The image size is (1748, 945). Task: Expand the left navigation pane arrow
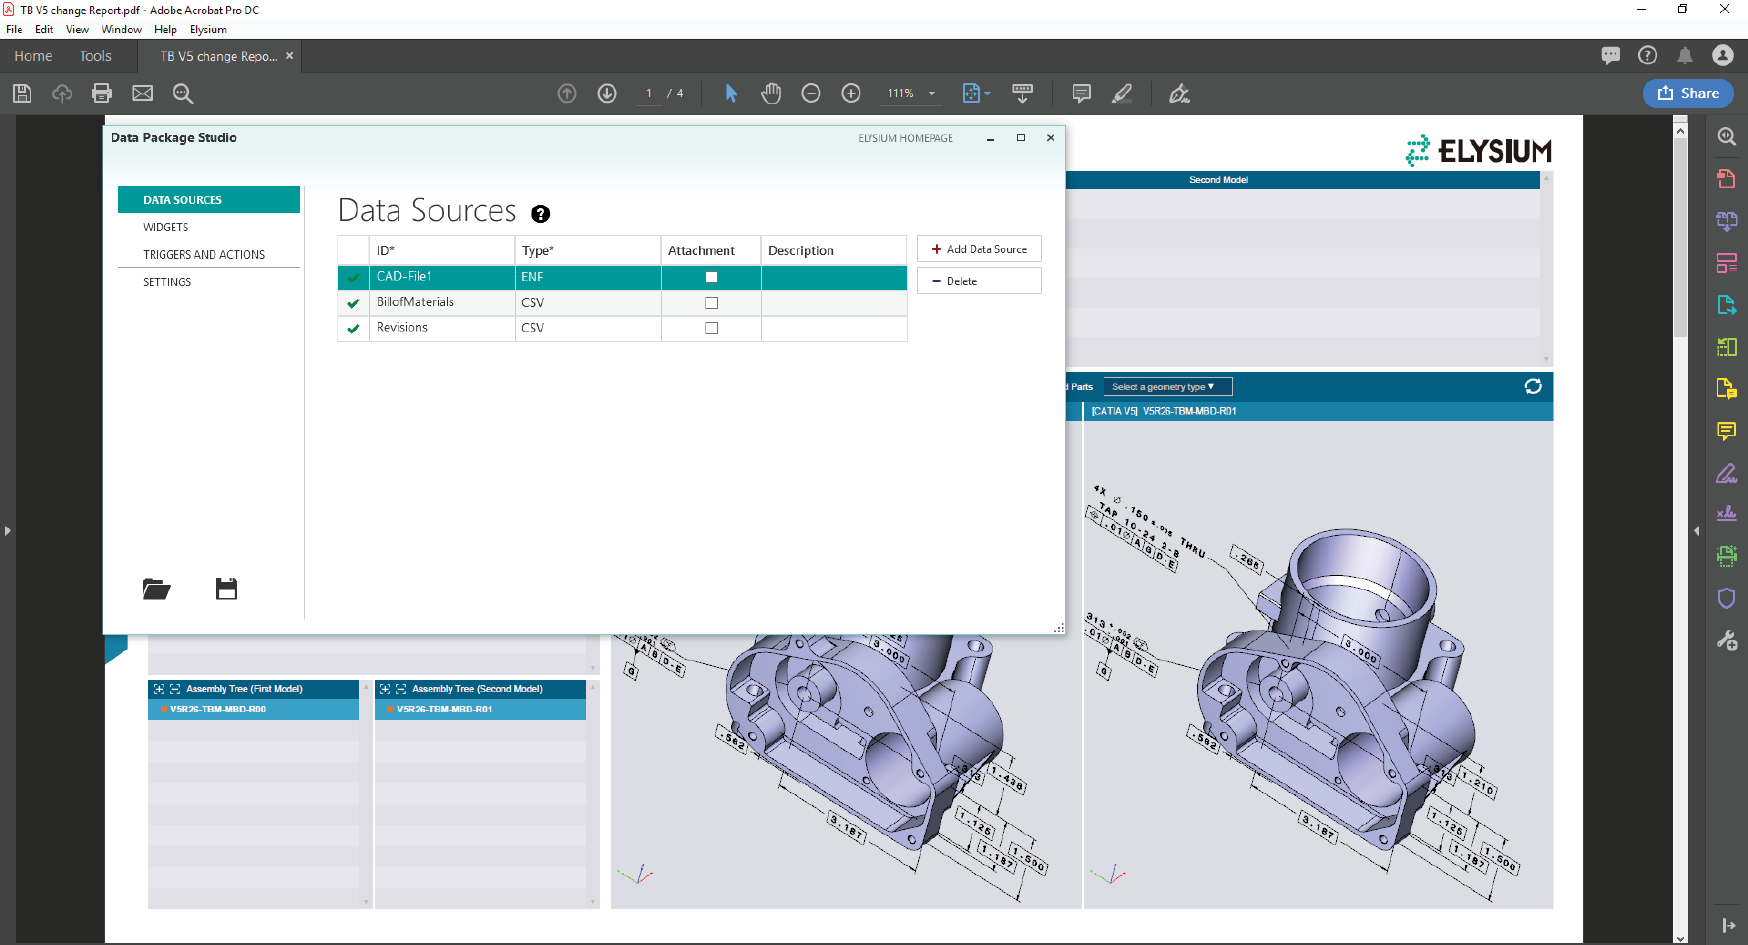[7, 531]
